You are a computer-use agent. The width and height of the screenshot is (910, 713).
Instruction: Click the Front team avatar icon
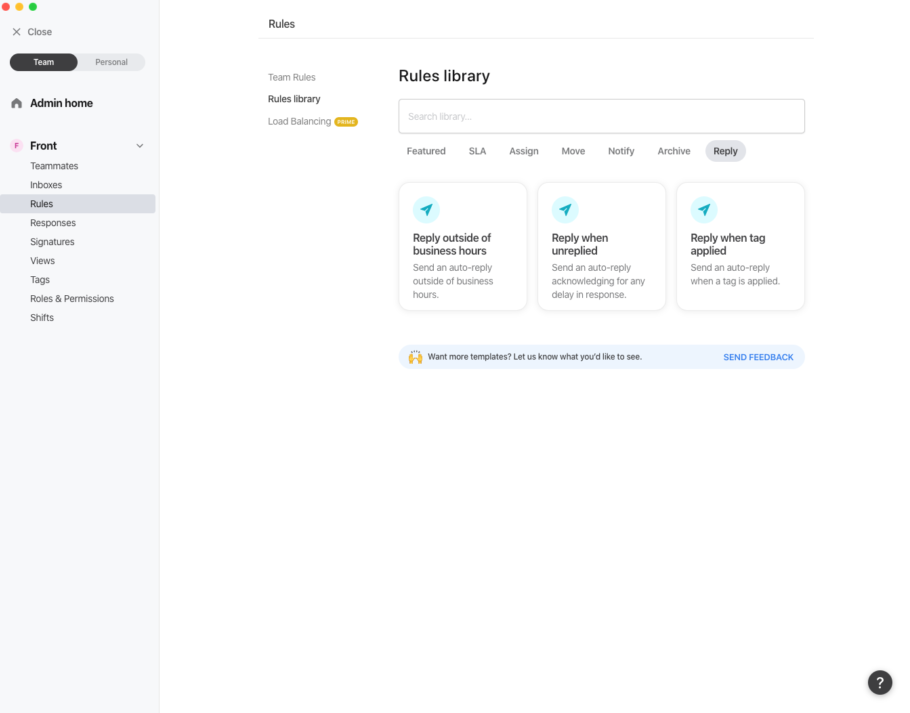pos(16,146)
